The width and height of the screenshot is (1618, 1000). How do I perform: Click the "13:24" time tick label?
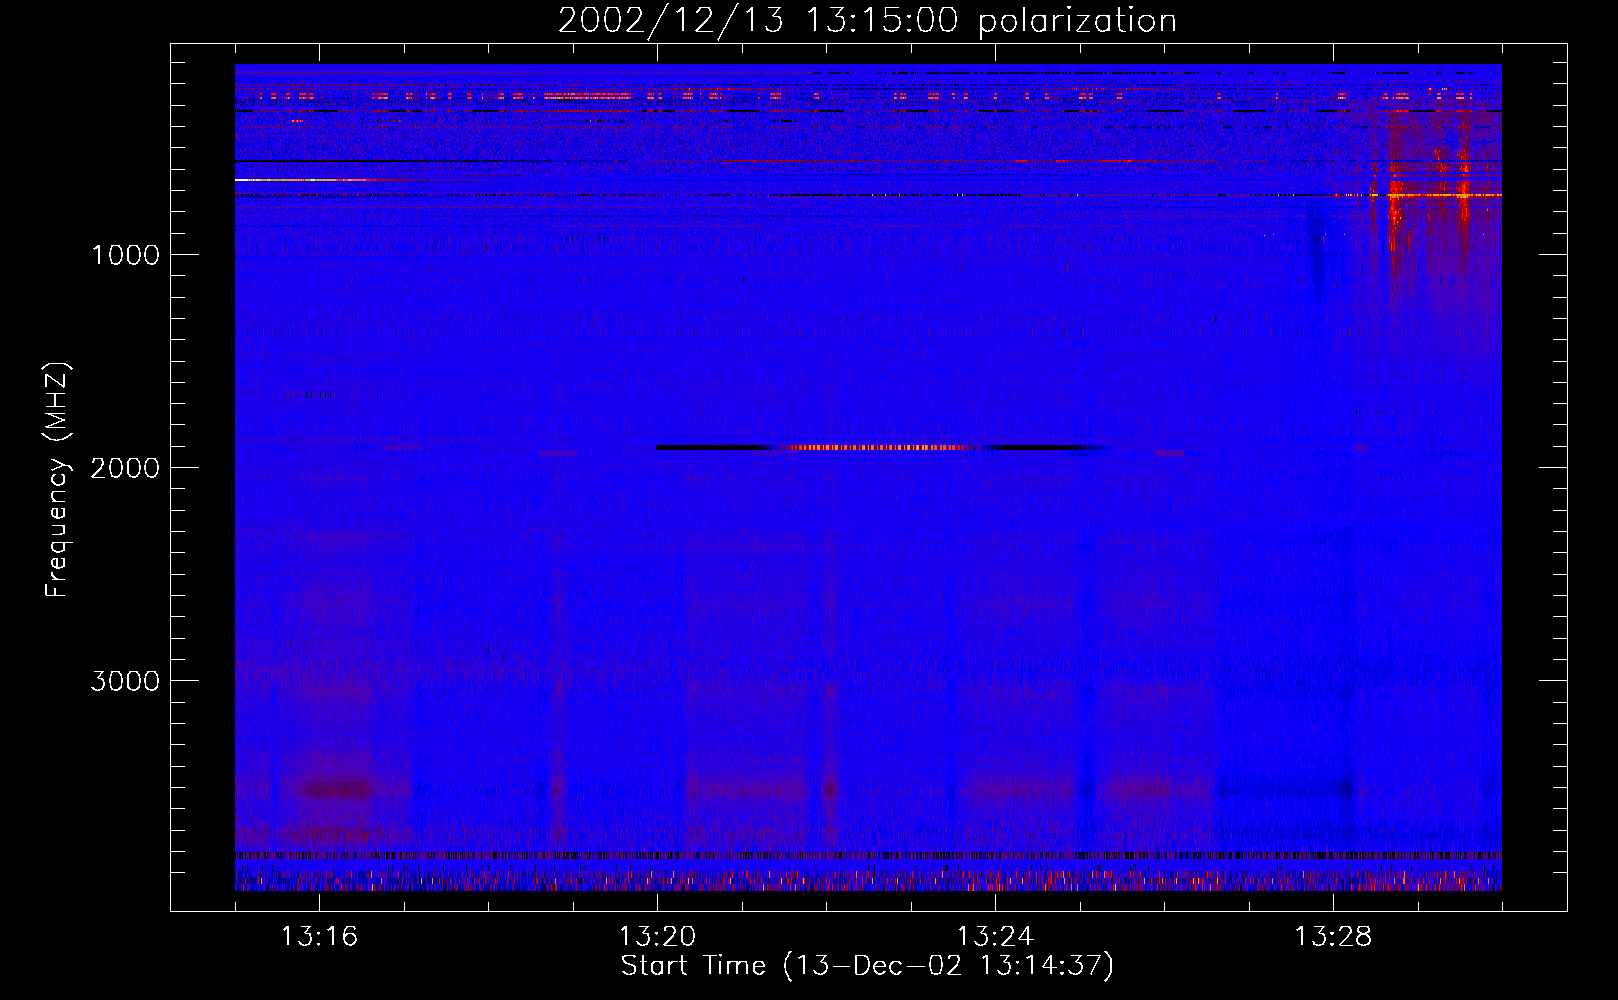[x=995, y=937]
